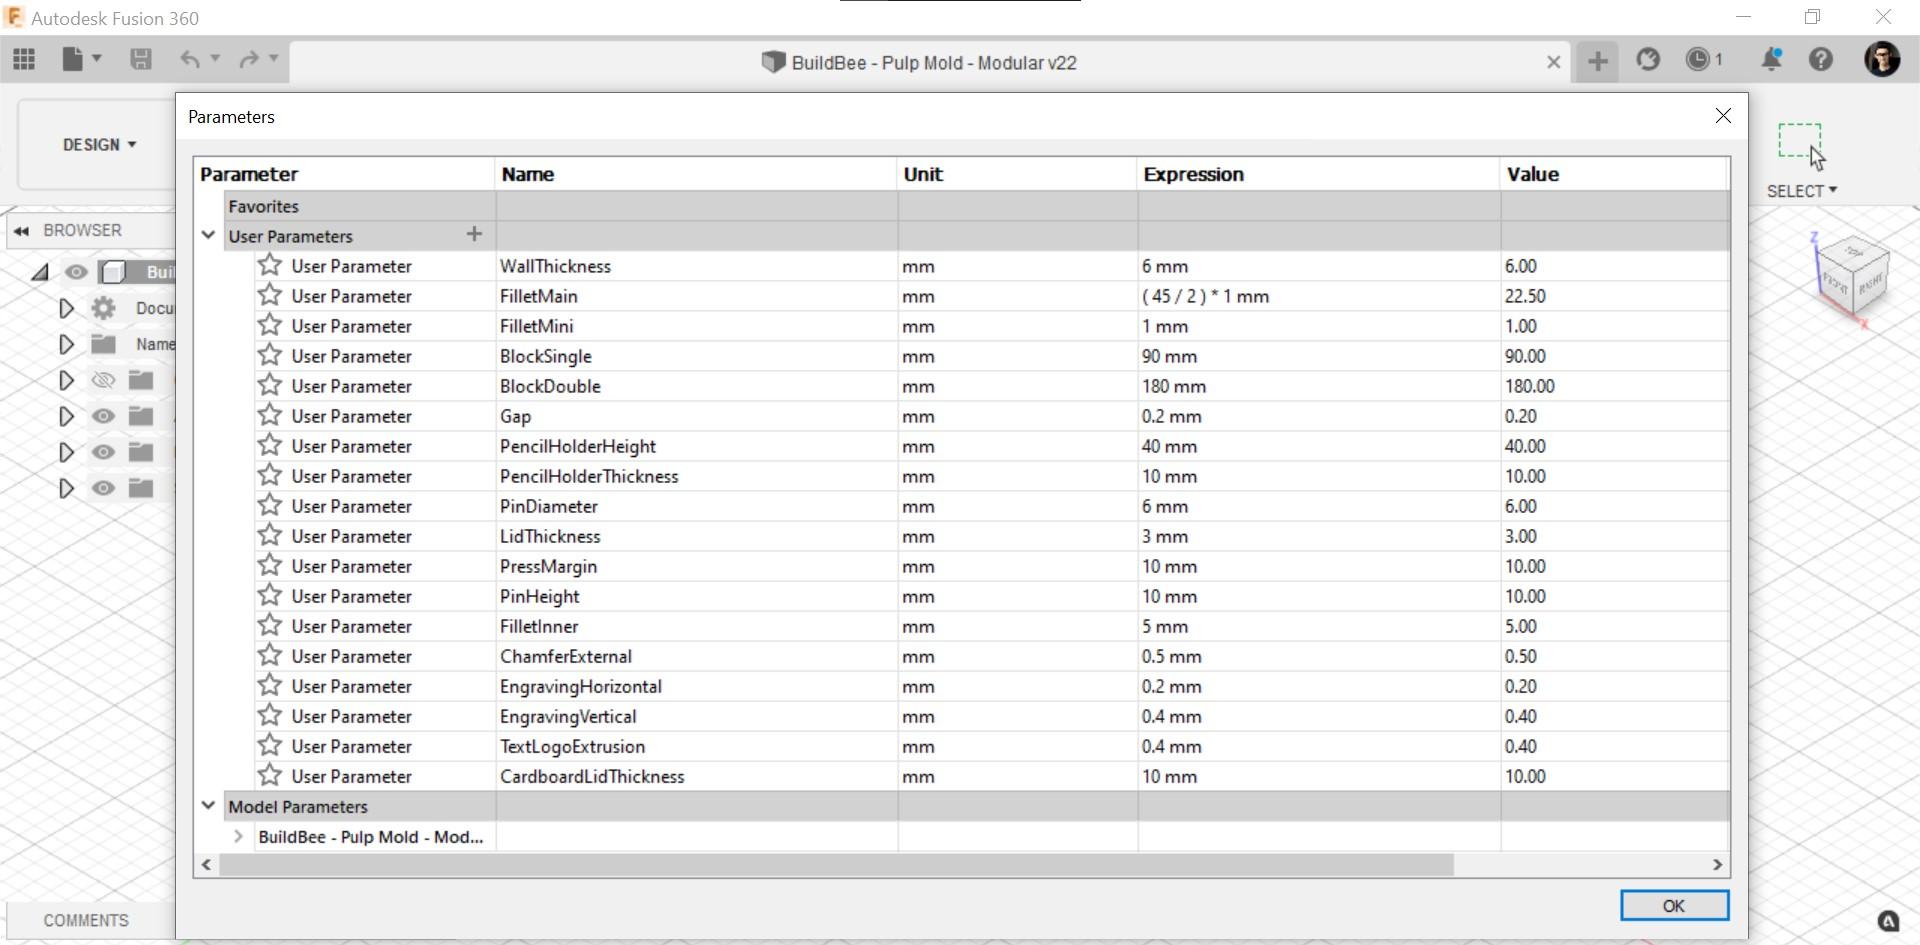Toggle favorite star for CardboardLidThickness

tap(270, 775)
